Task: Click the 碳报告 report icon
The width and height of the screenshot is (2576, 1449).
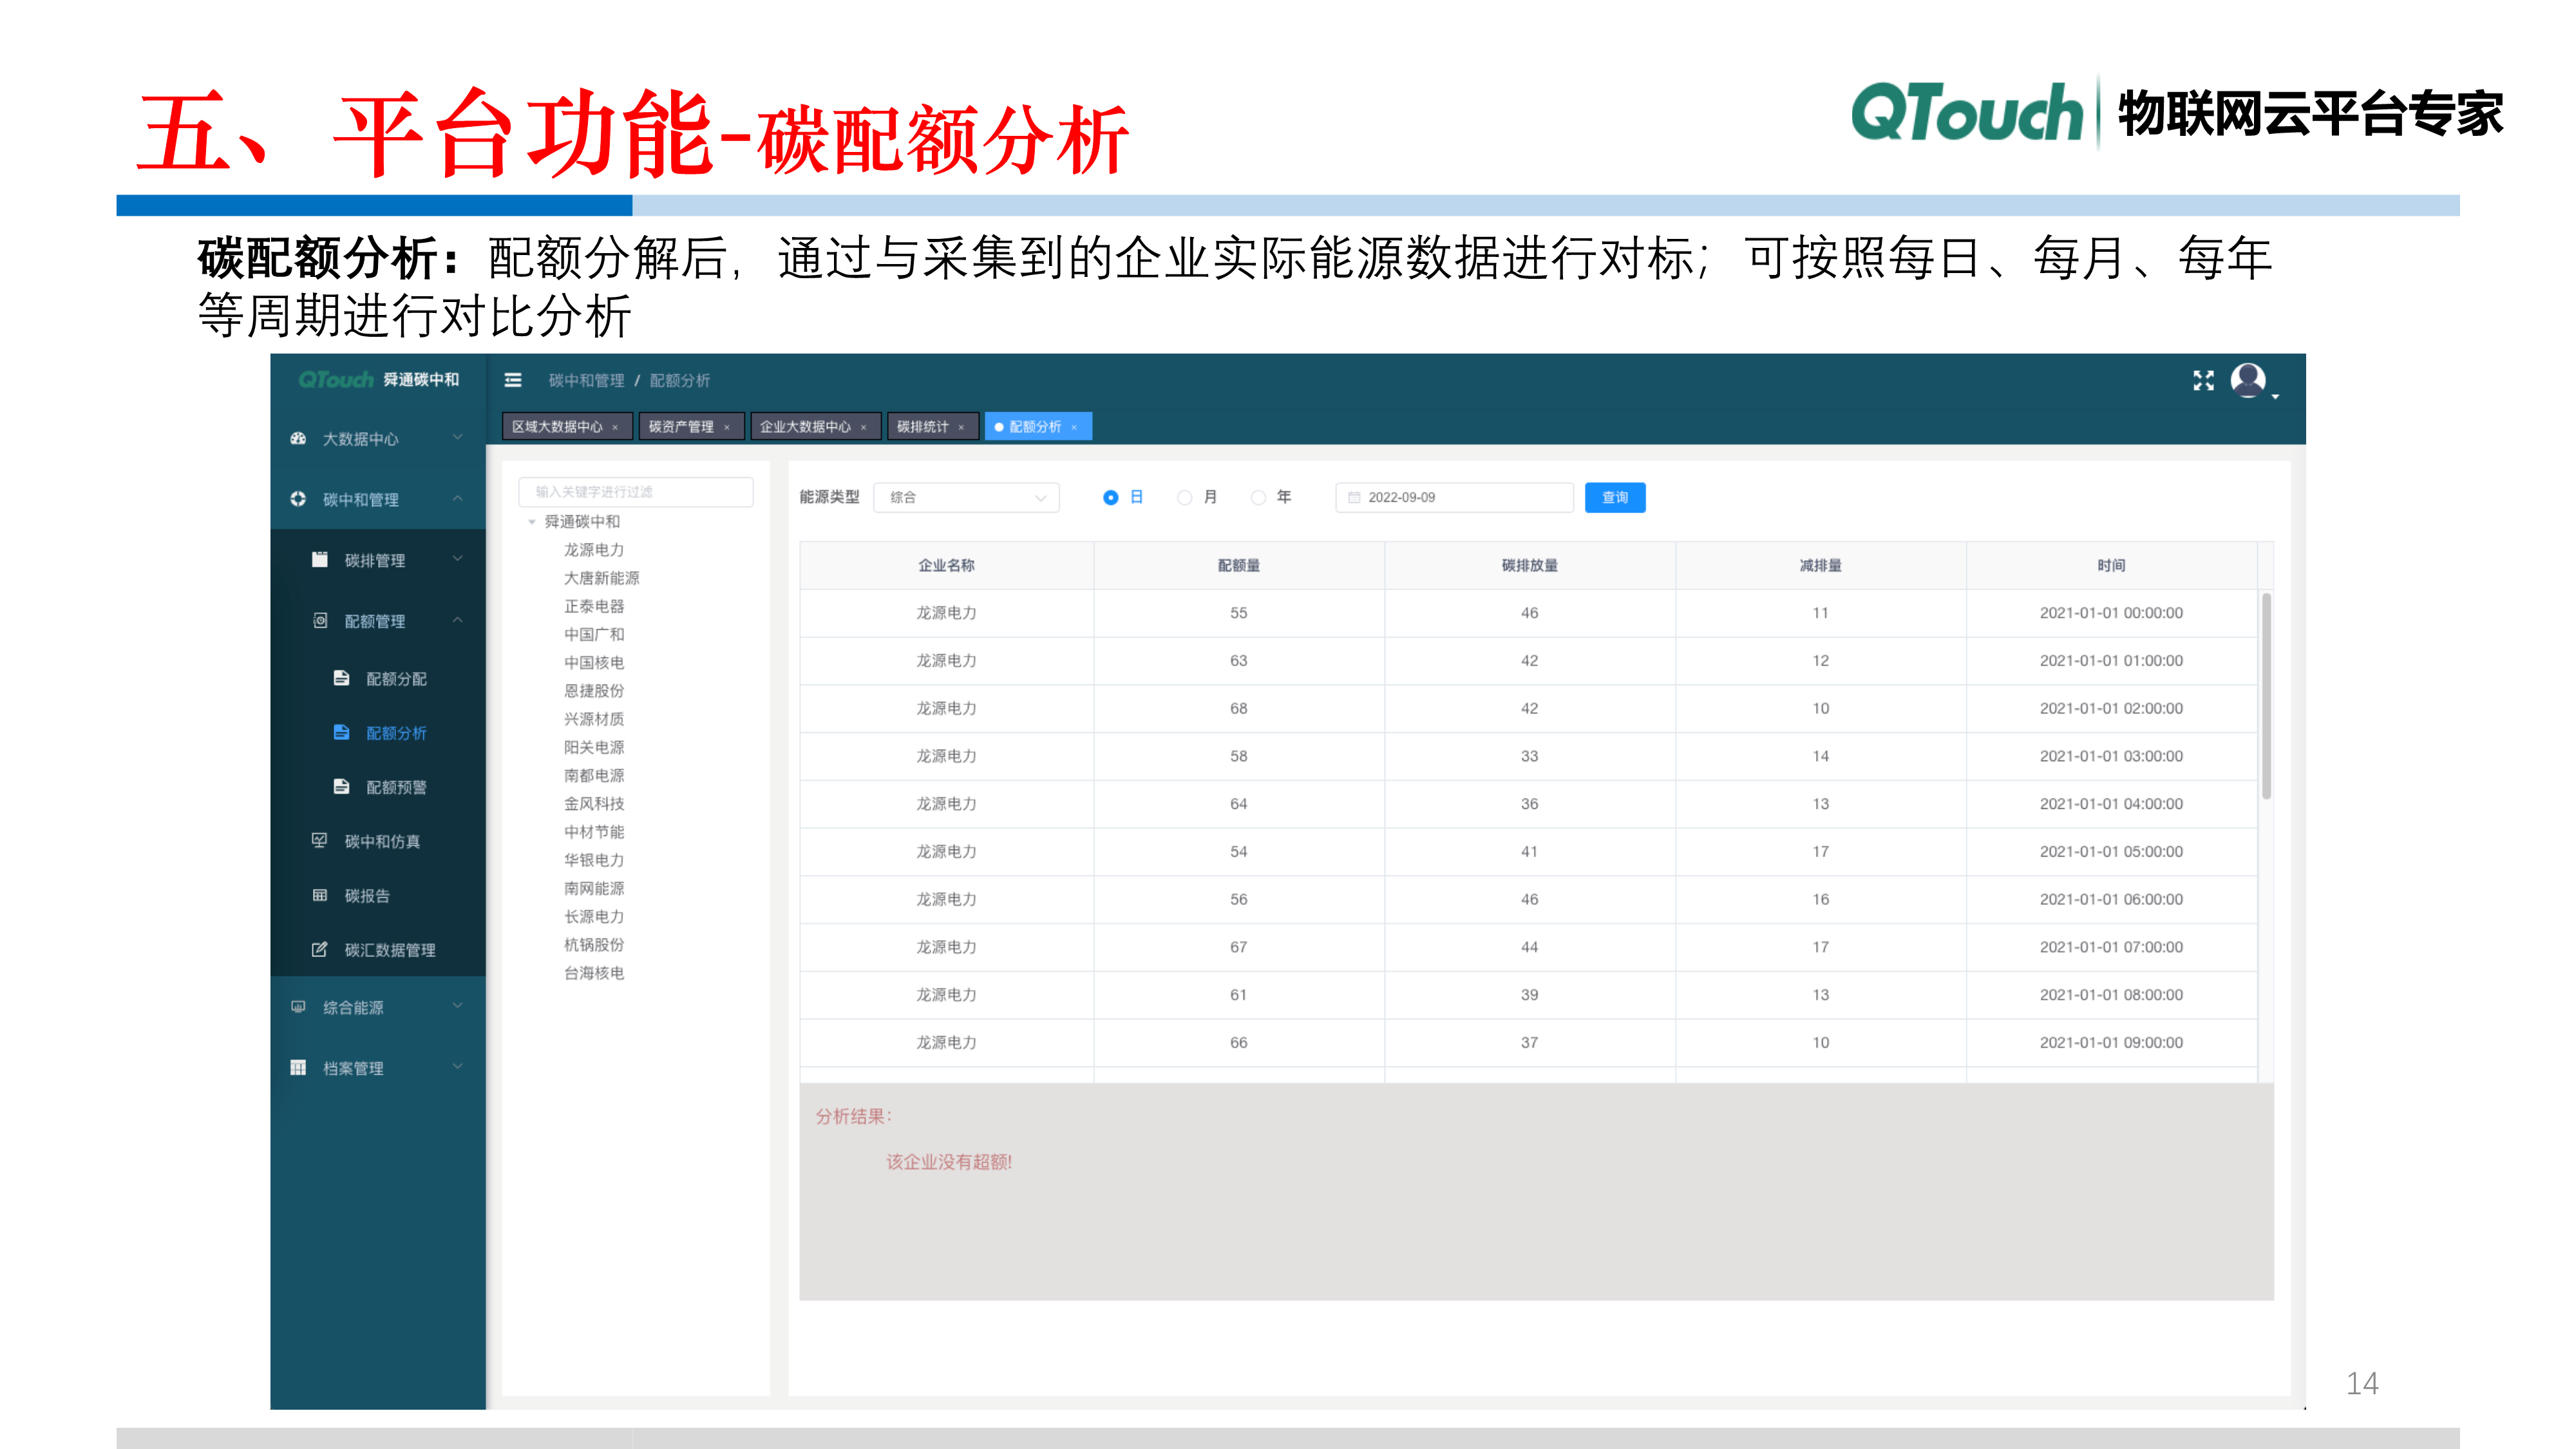Action: [320, 896]
